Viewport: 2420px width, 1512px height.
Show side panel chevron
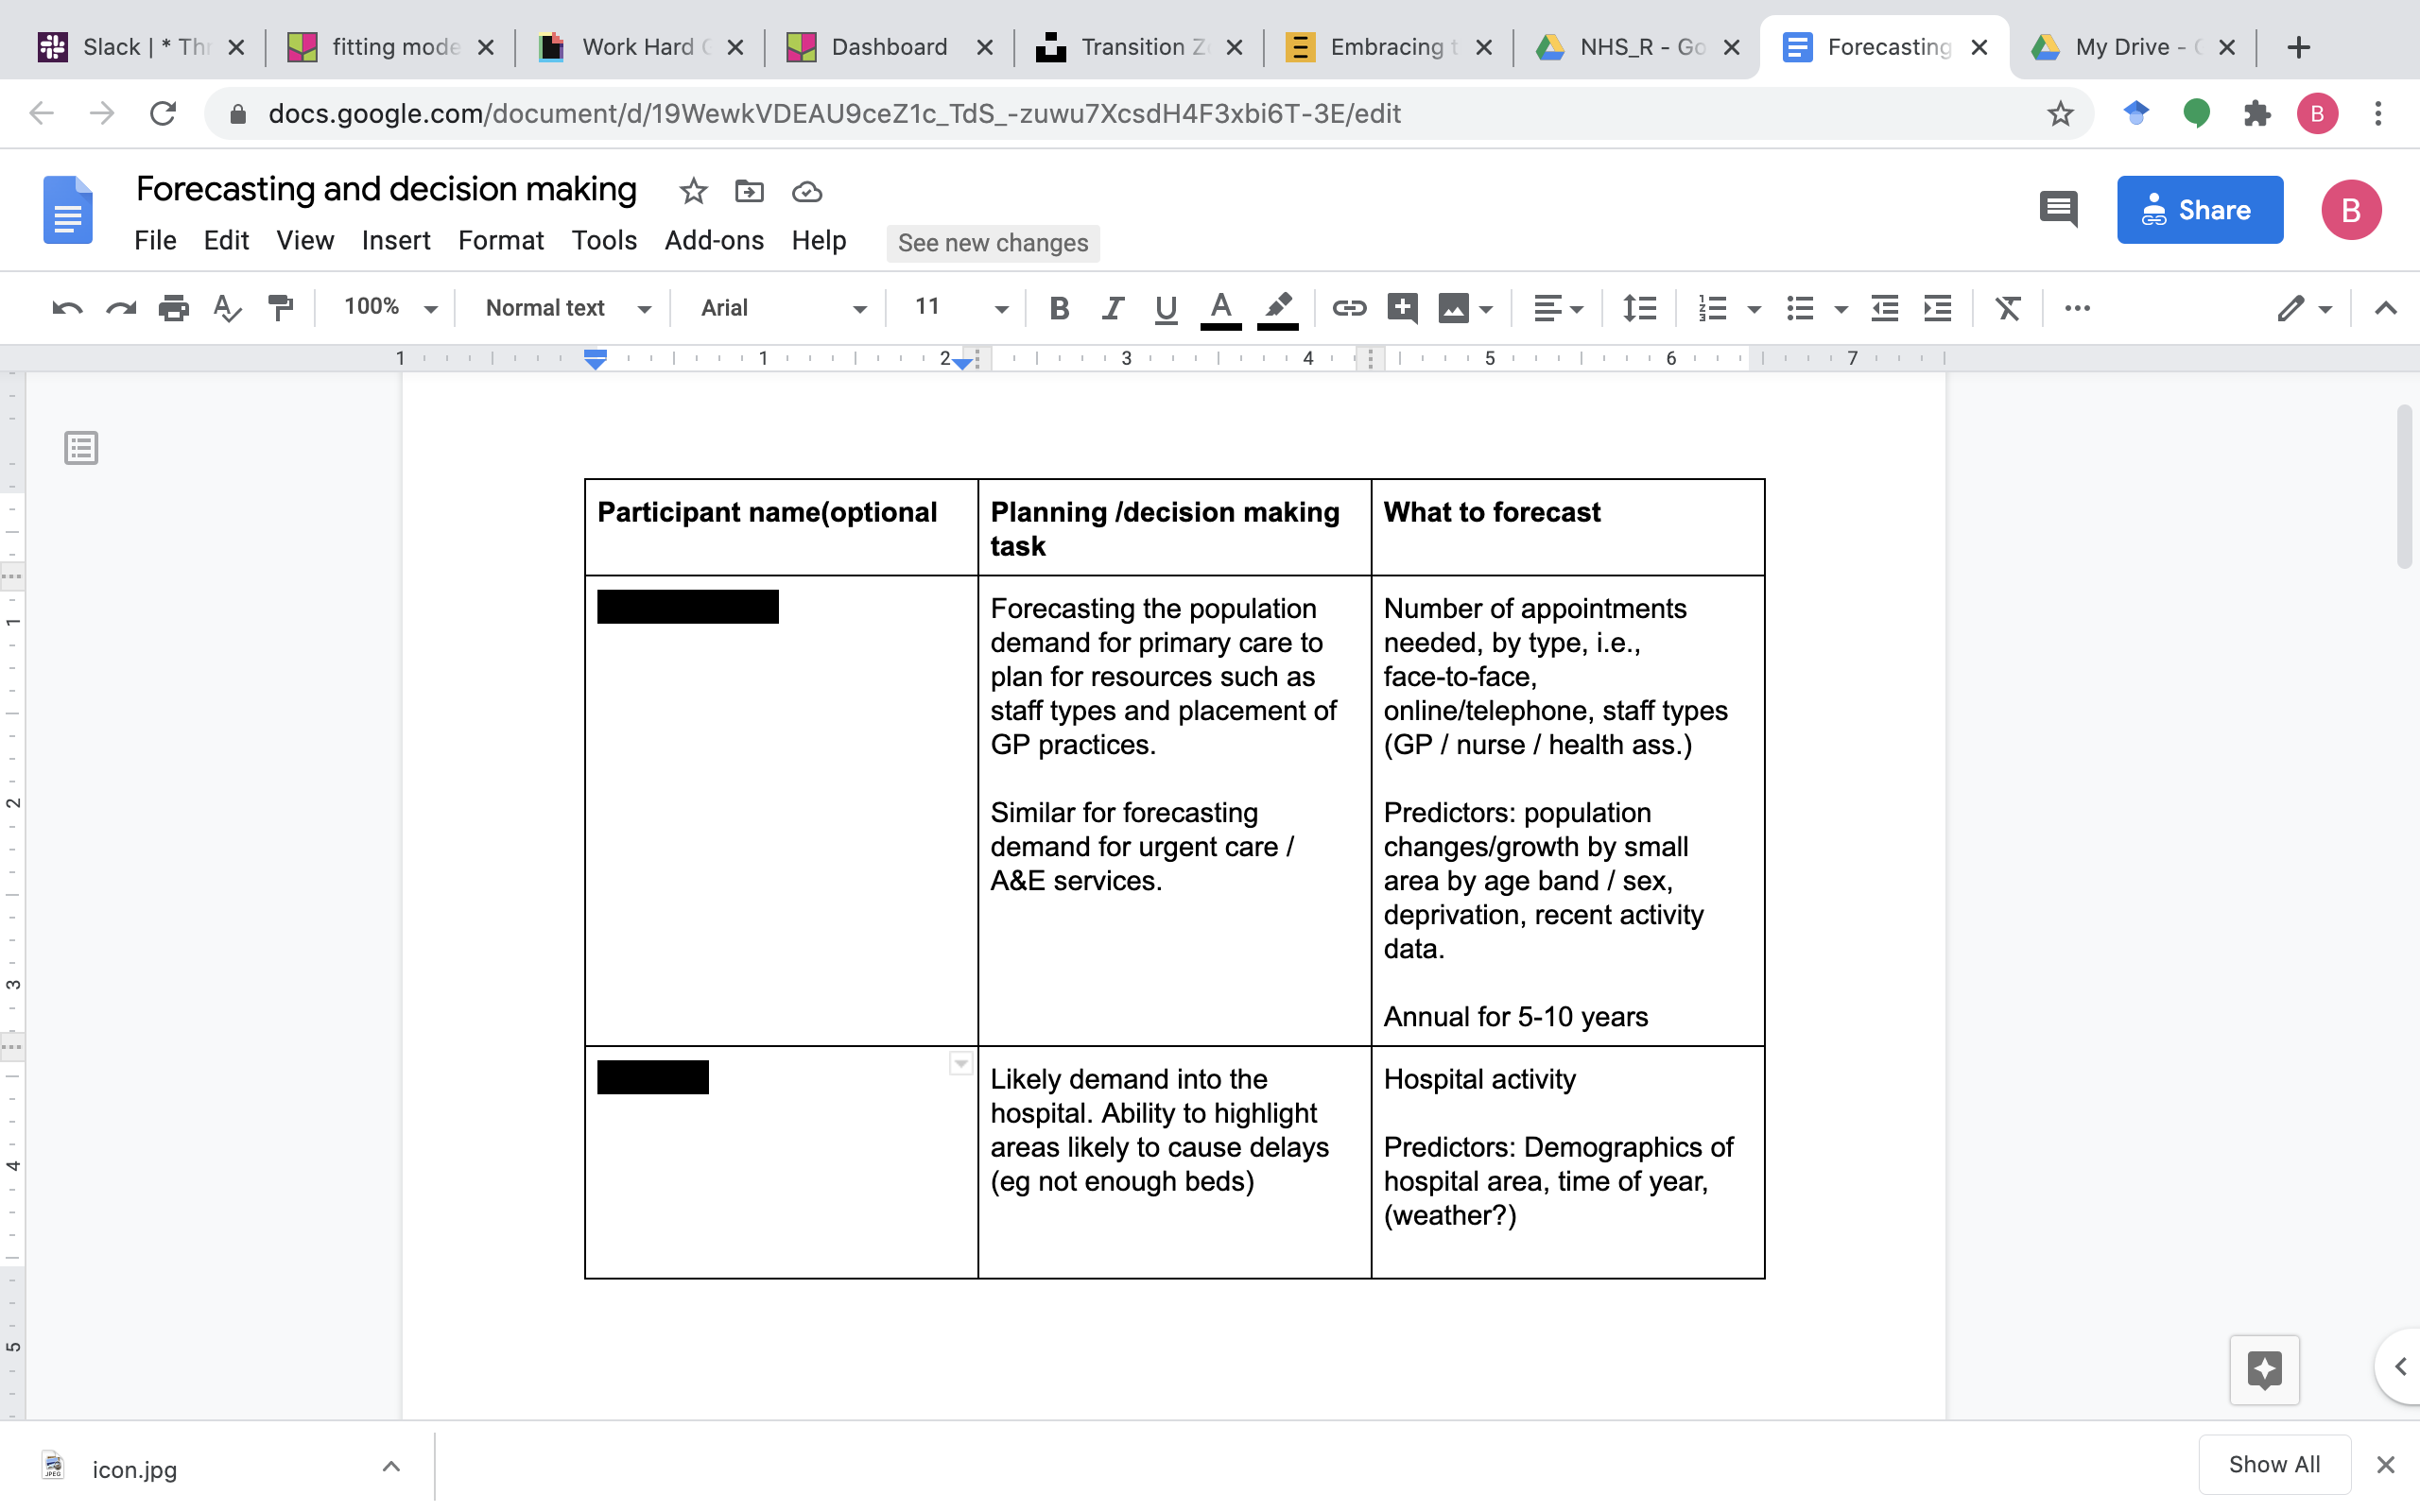point(2400,1367)
